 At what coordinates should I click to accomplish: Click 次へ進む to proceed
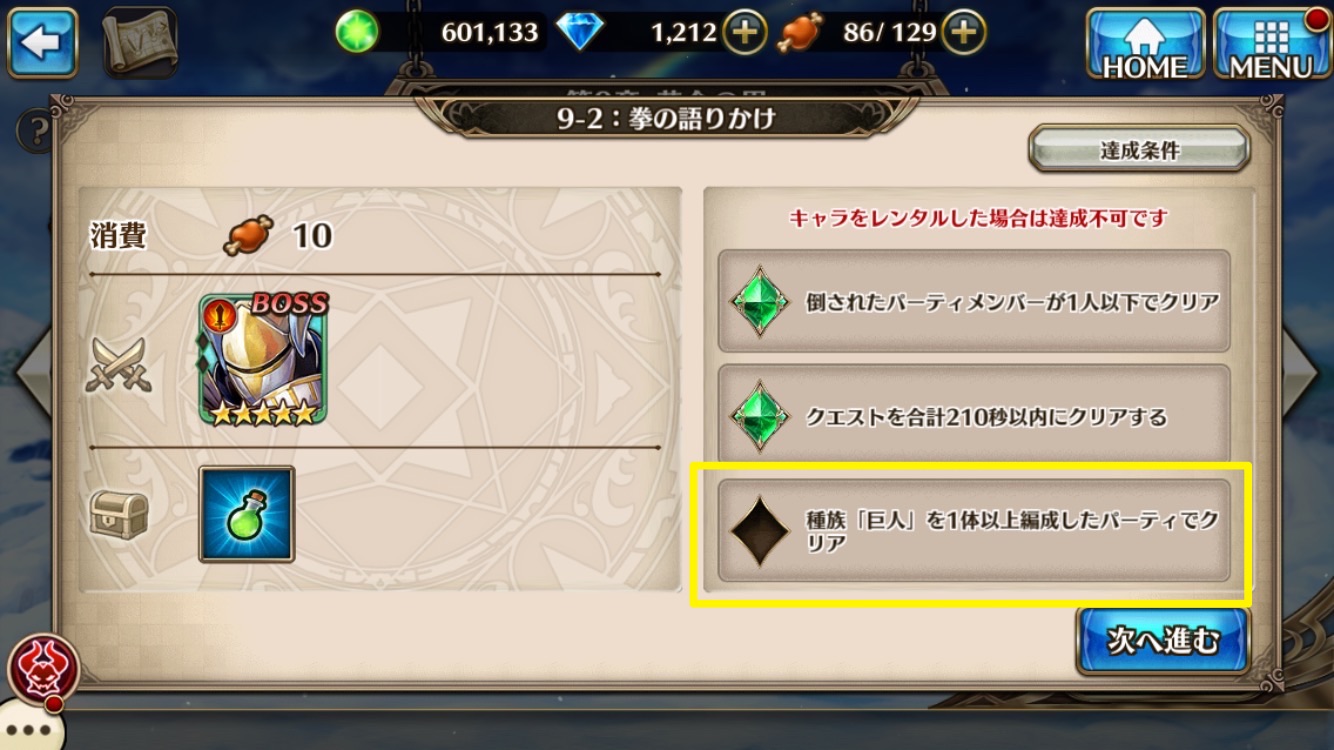click(1163, 641)
